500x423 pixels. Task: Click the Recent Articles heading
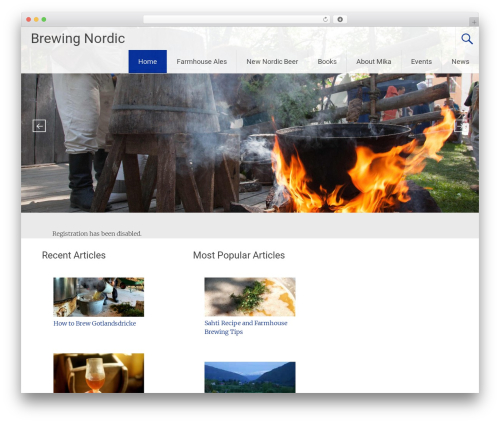pyautogui.click(x=74, y=255)
